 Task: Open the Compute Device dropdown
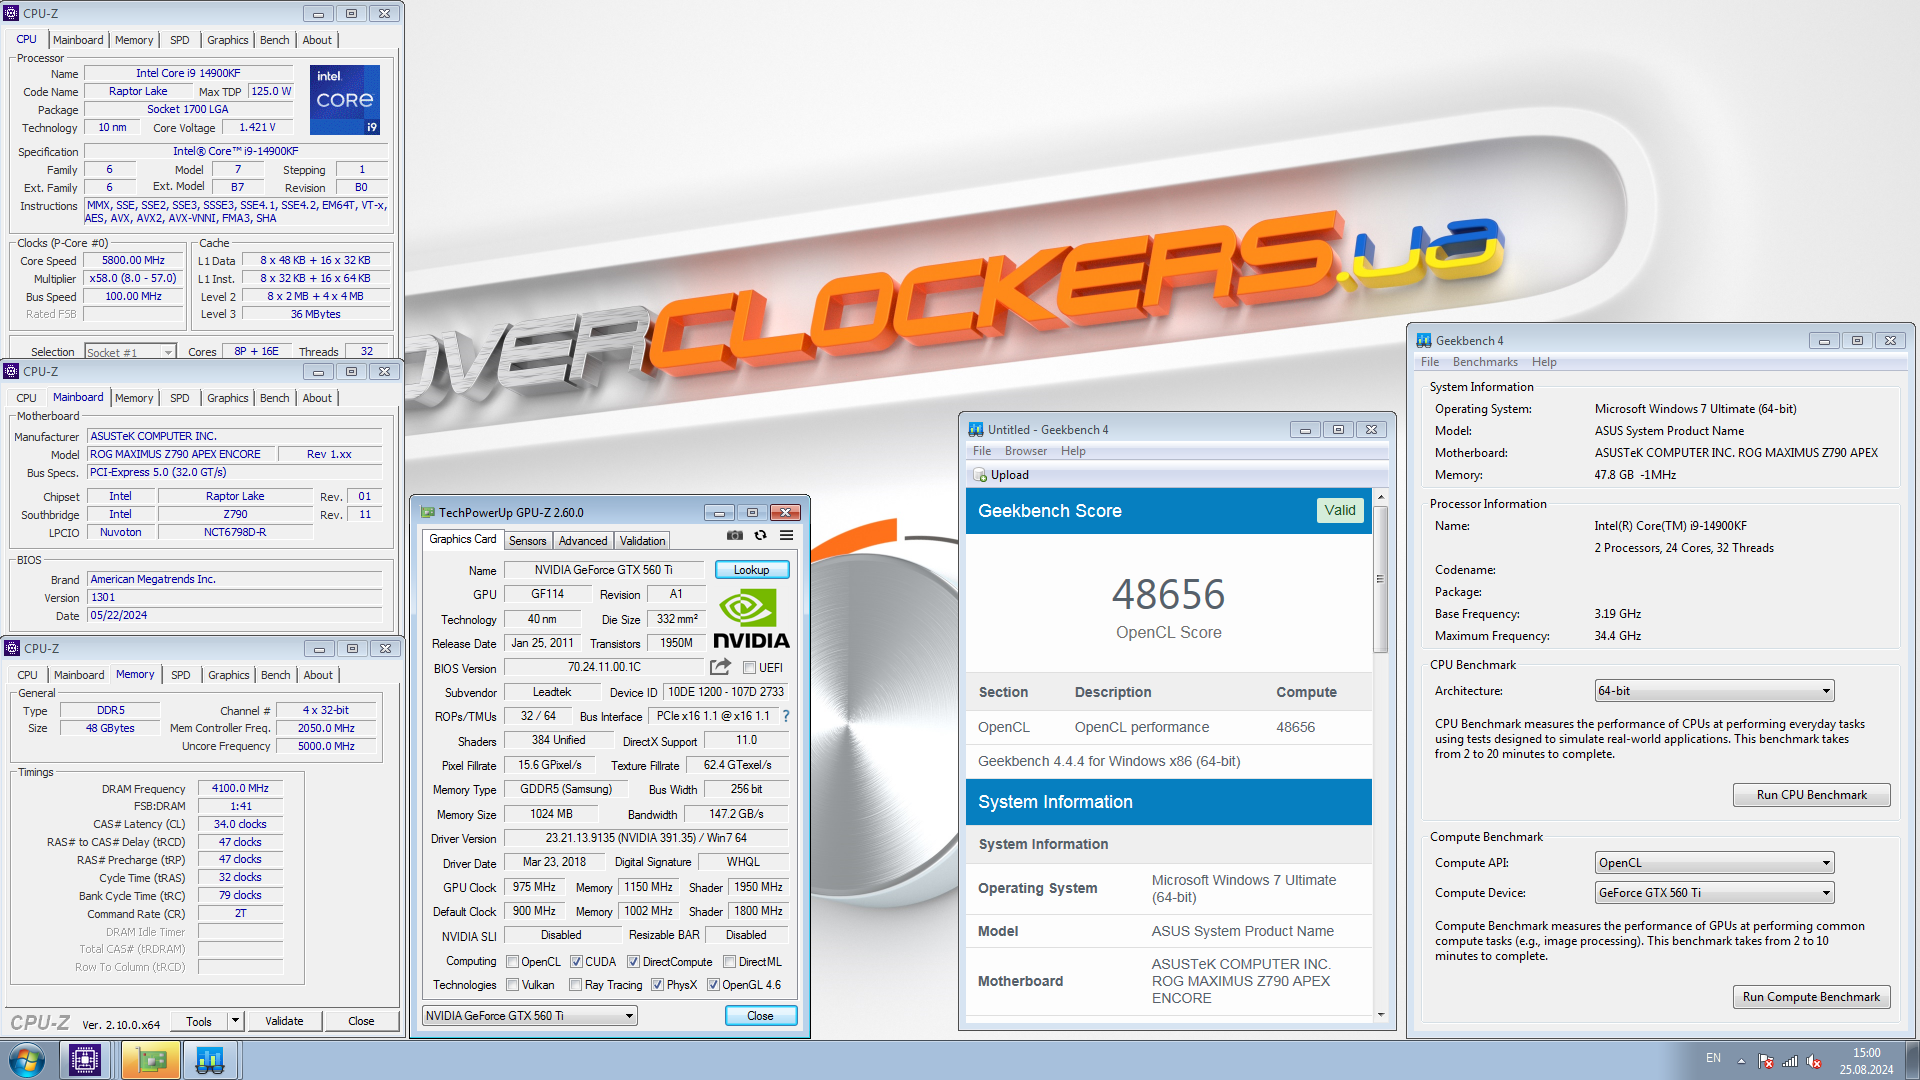point(1714,893)
